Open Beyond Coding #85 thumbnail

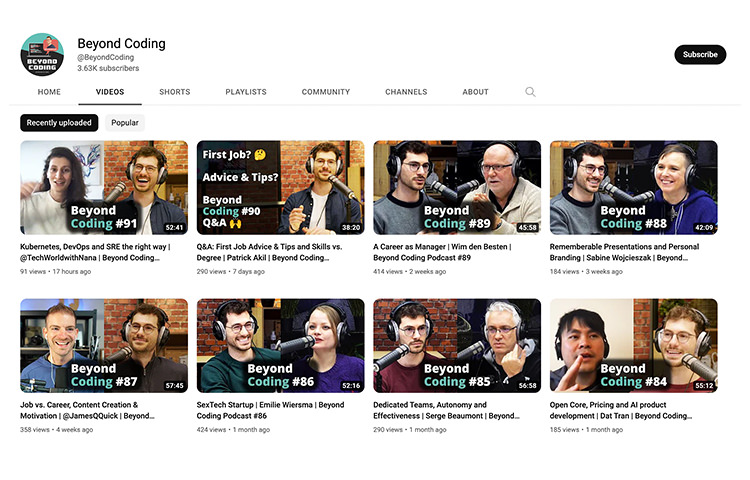[457, 346]
